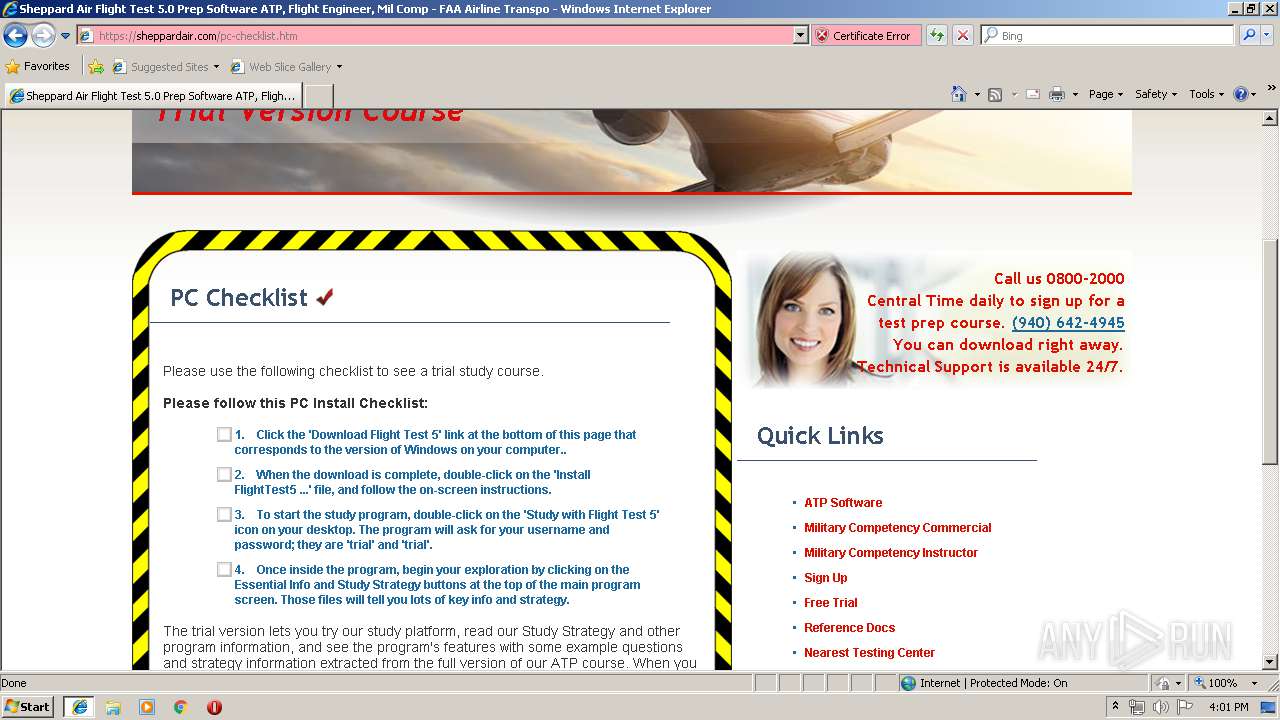
Task: Click the Read Mail envelope icon
Action: point(1033,94)
